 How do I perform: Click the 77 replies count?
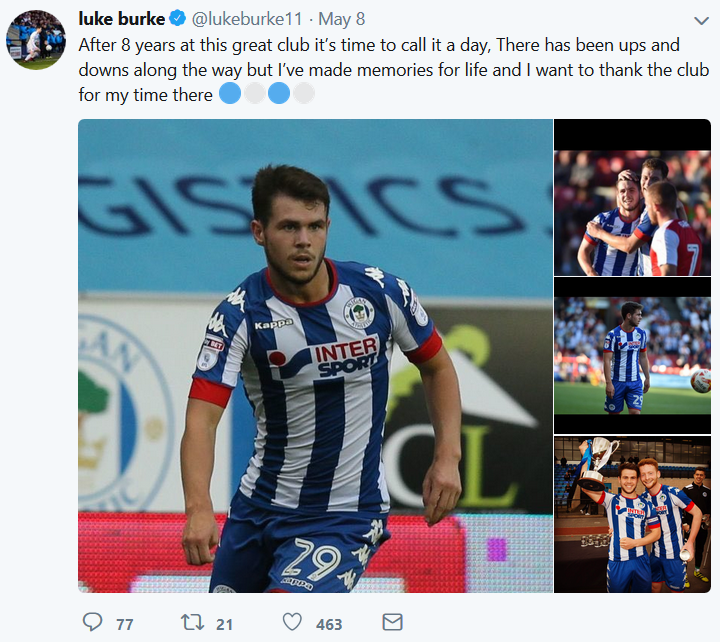click(x=125, y=624)
